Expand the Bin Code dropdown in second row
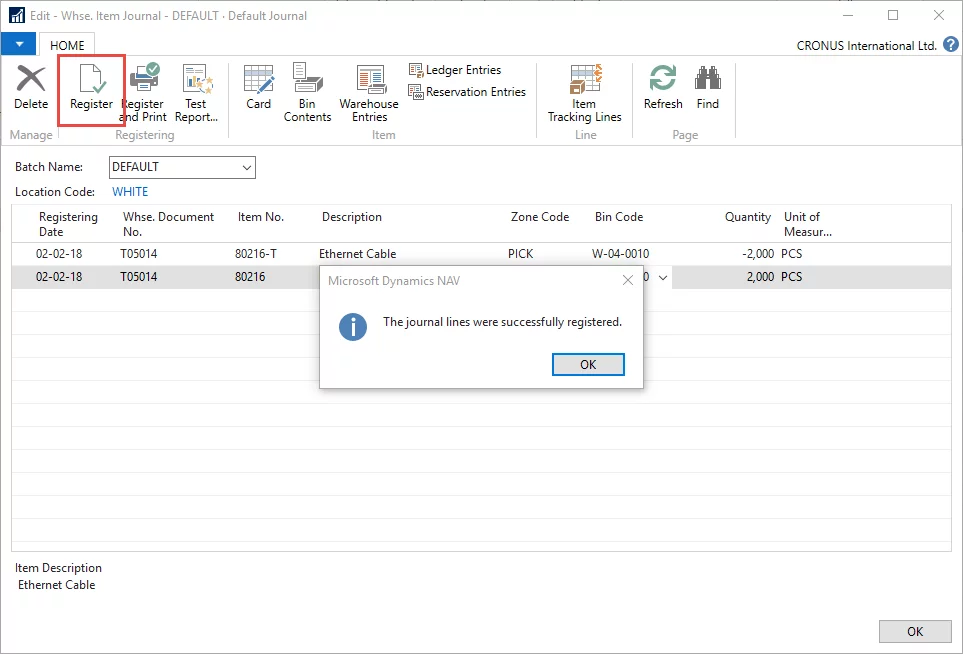The width and height of the screenshot is (963, 654). 663,277
